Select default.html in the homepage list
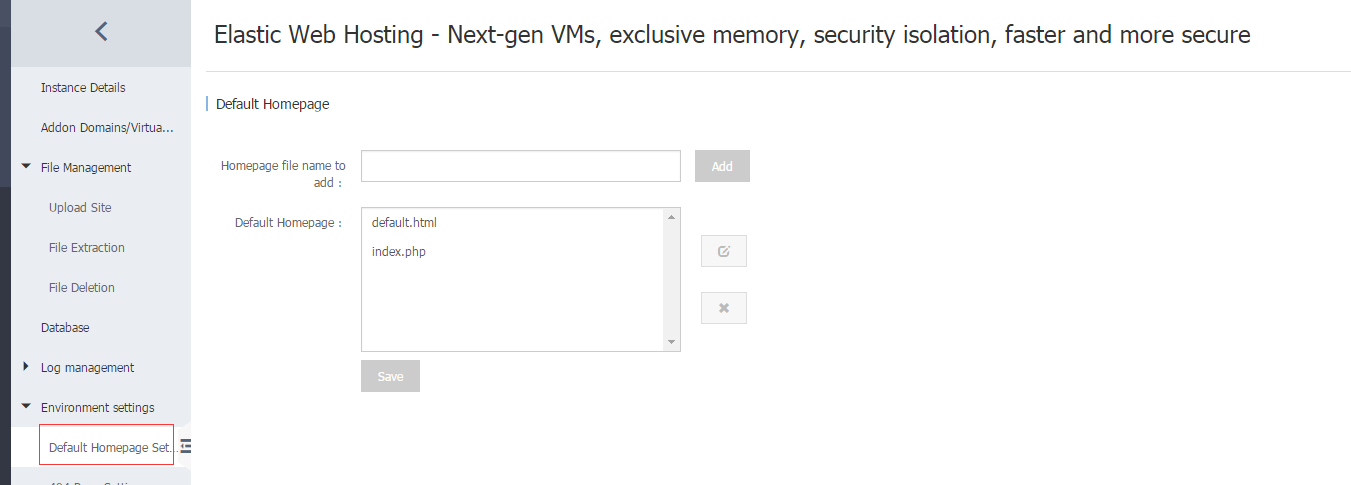Viewport: 1351px width, 485px height. click(x=404, y=223)
